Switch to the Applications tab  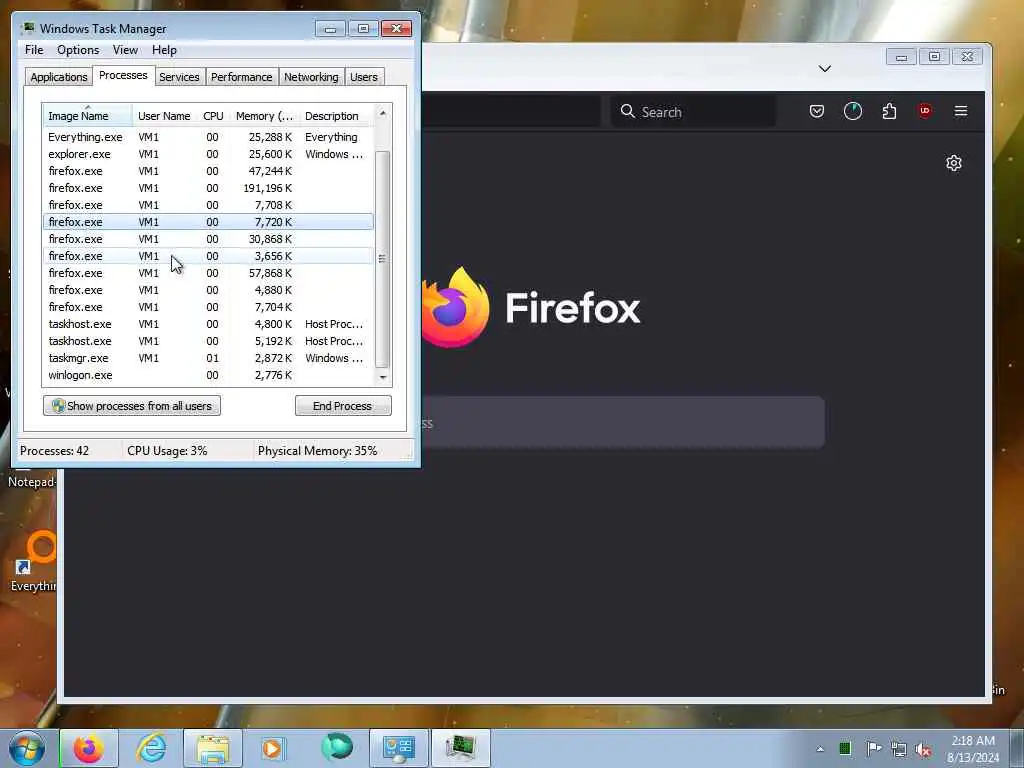[59, 77]
